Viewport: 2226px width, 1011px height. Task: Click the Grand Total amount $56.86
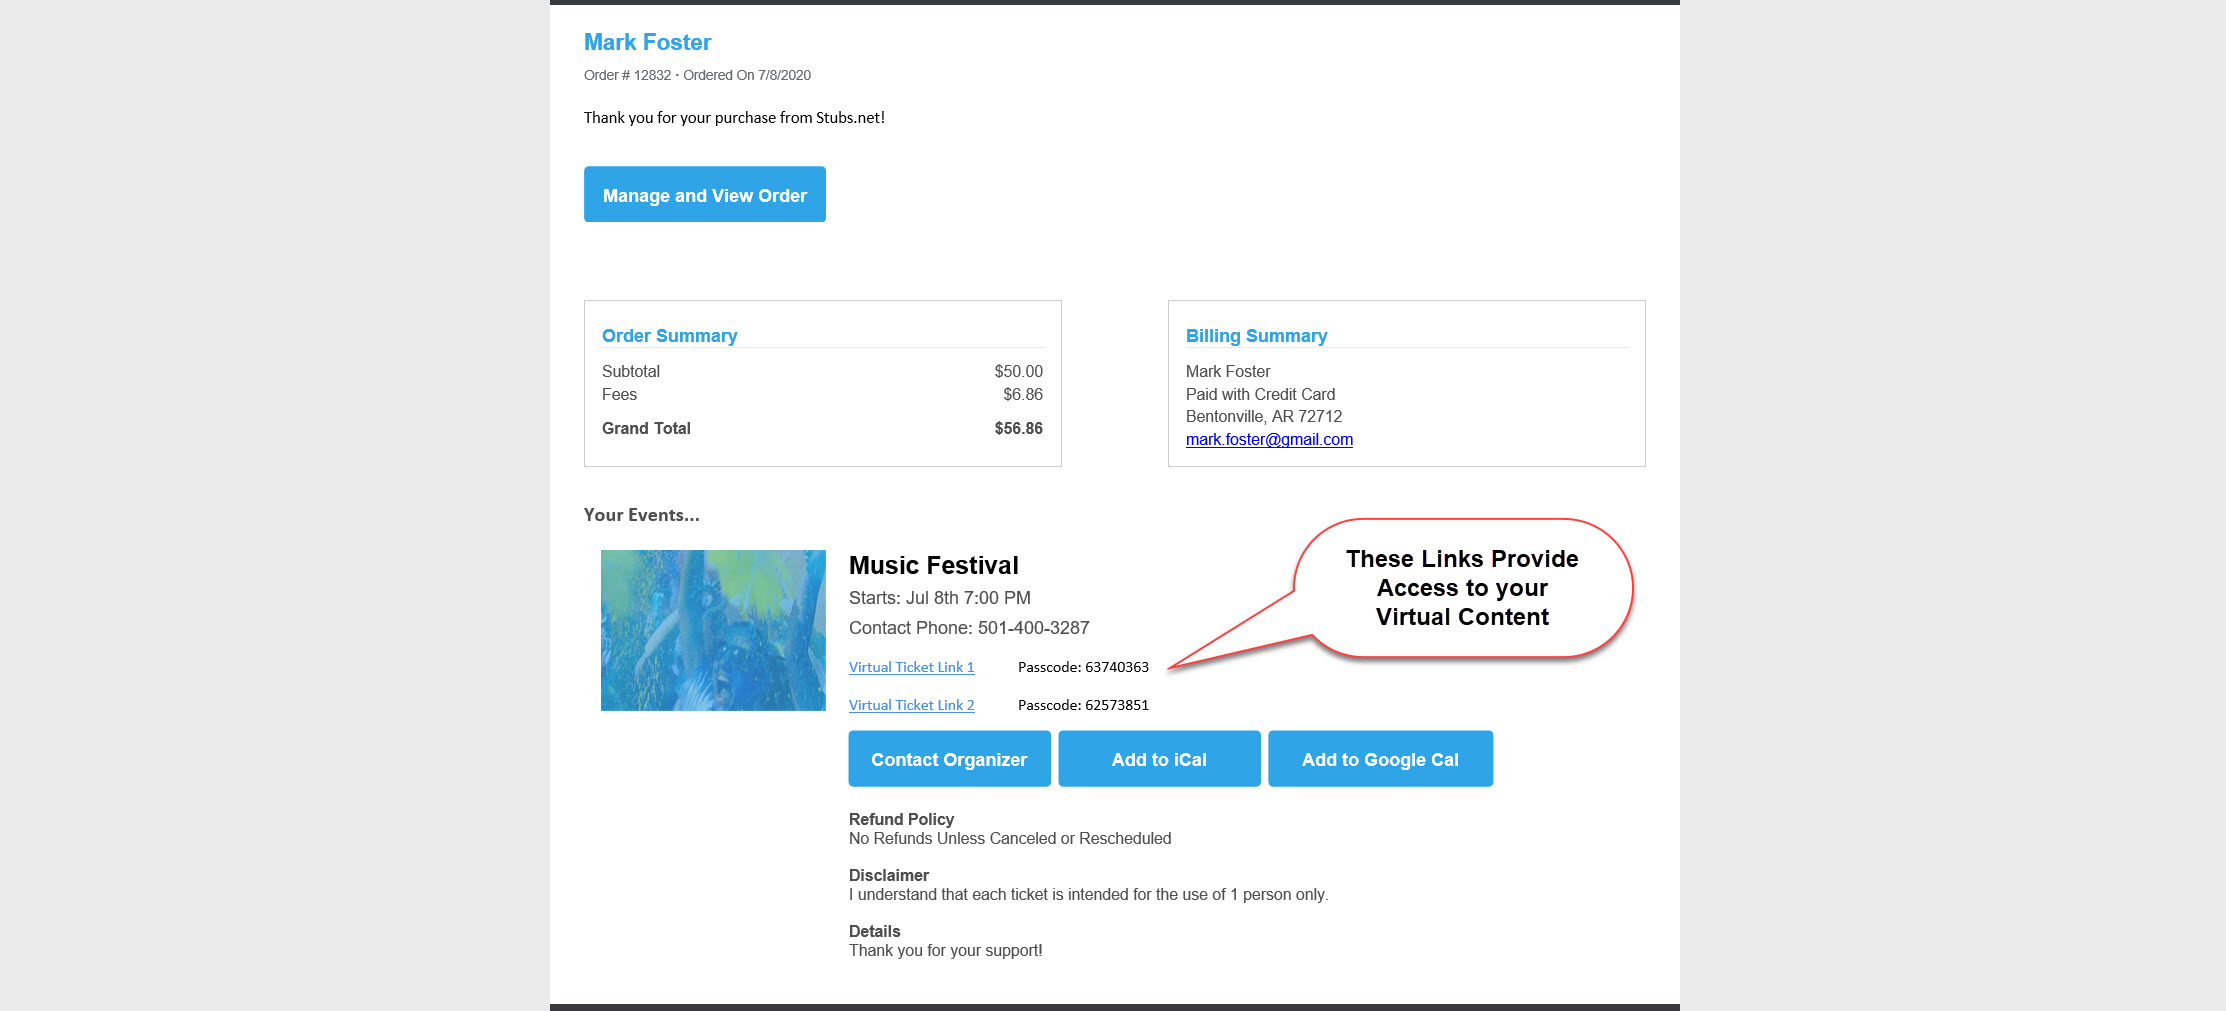(1018, 428)
